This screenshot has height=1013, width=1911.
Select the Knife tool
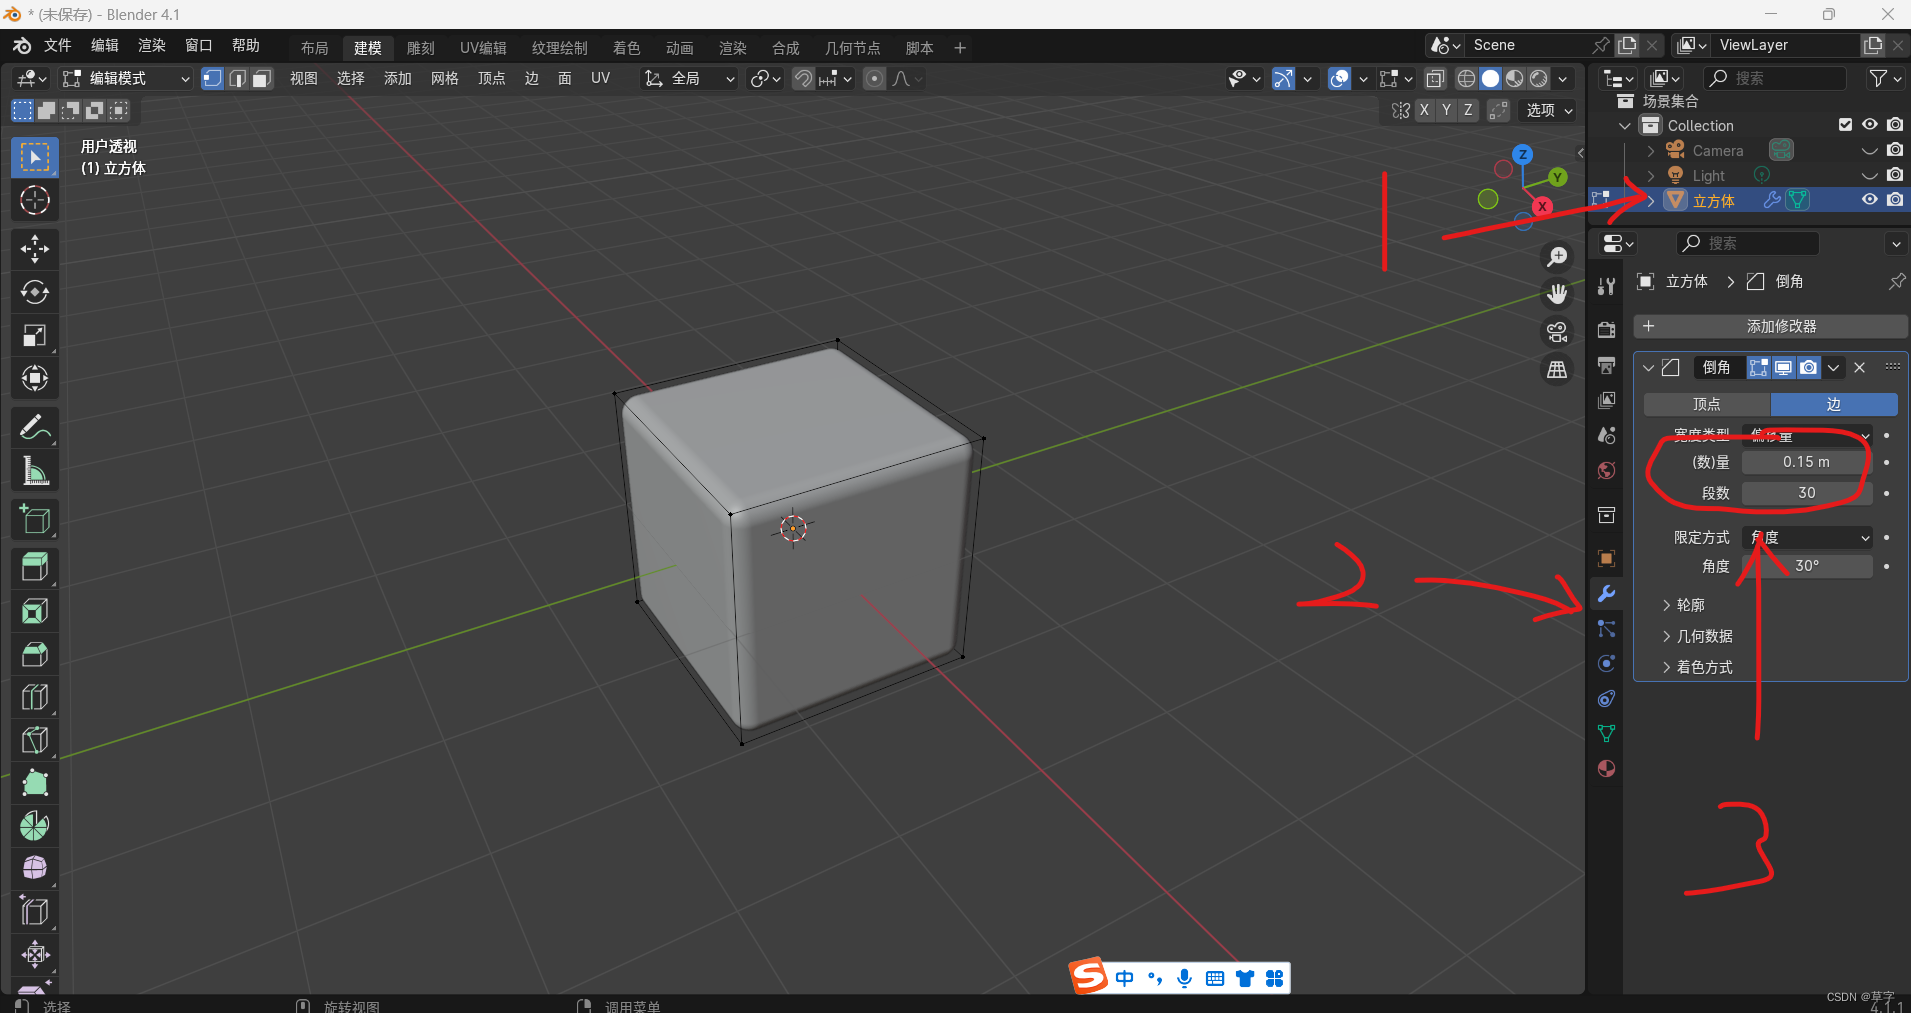click(35, 739)
